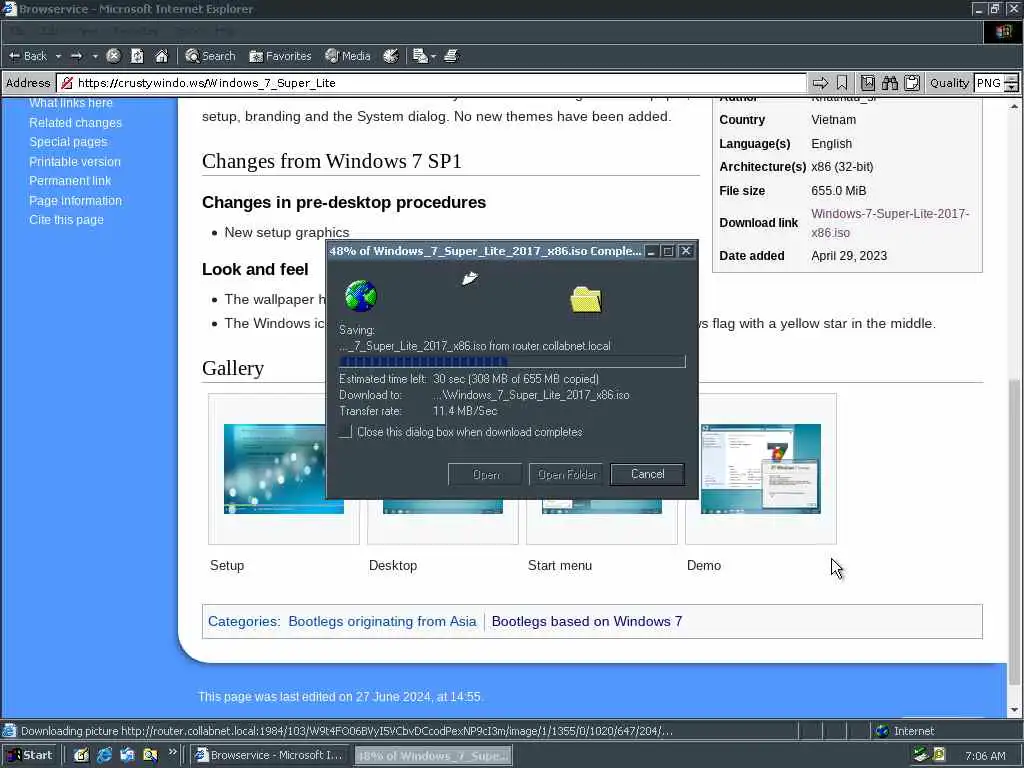
Task: Expand the Quick Launch overflow chevron
Action: point(172,752)
